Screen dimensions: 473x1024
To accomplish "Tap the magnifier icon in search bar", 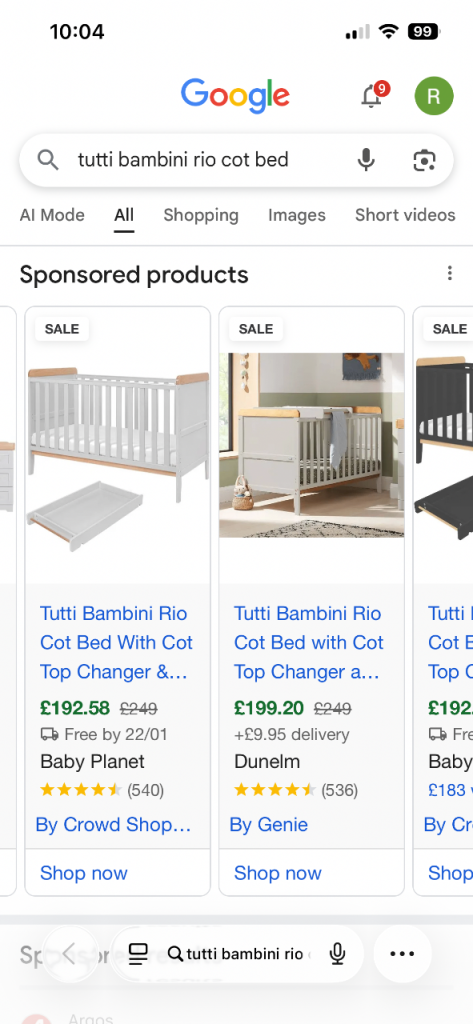I will 48,159.
